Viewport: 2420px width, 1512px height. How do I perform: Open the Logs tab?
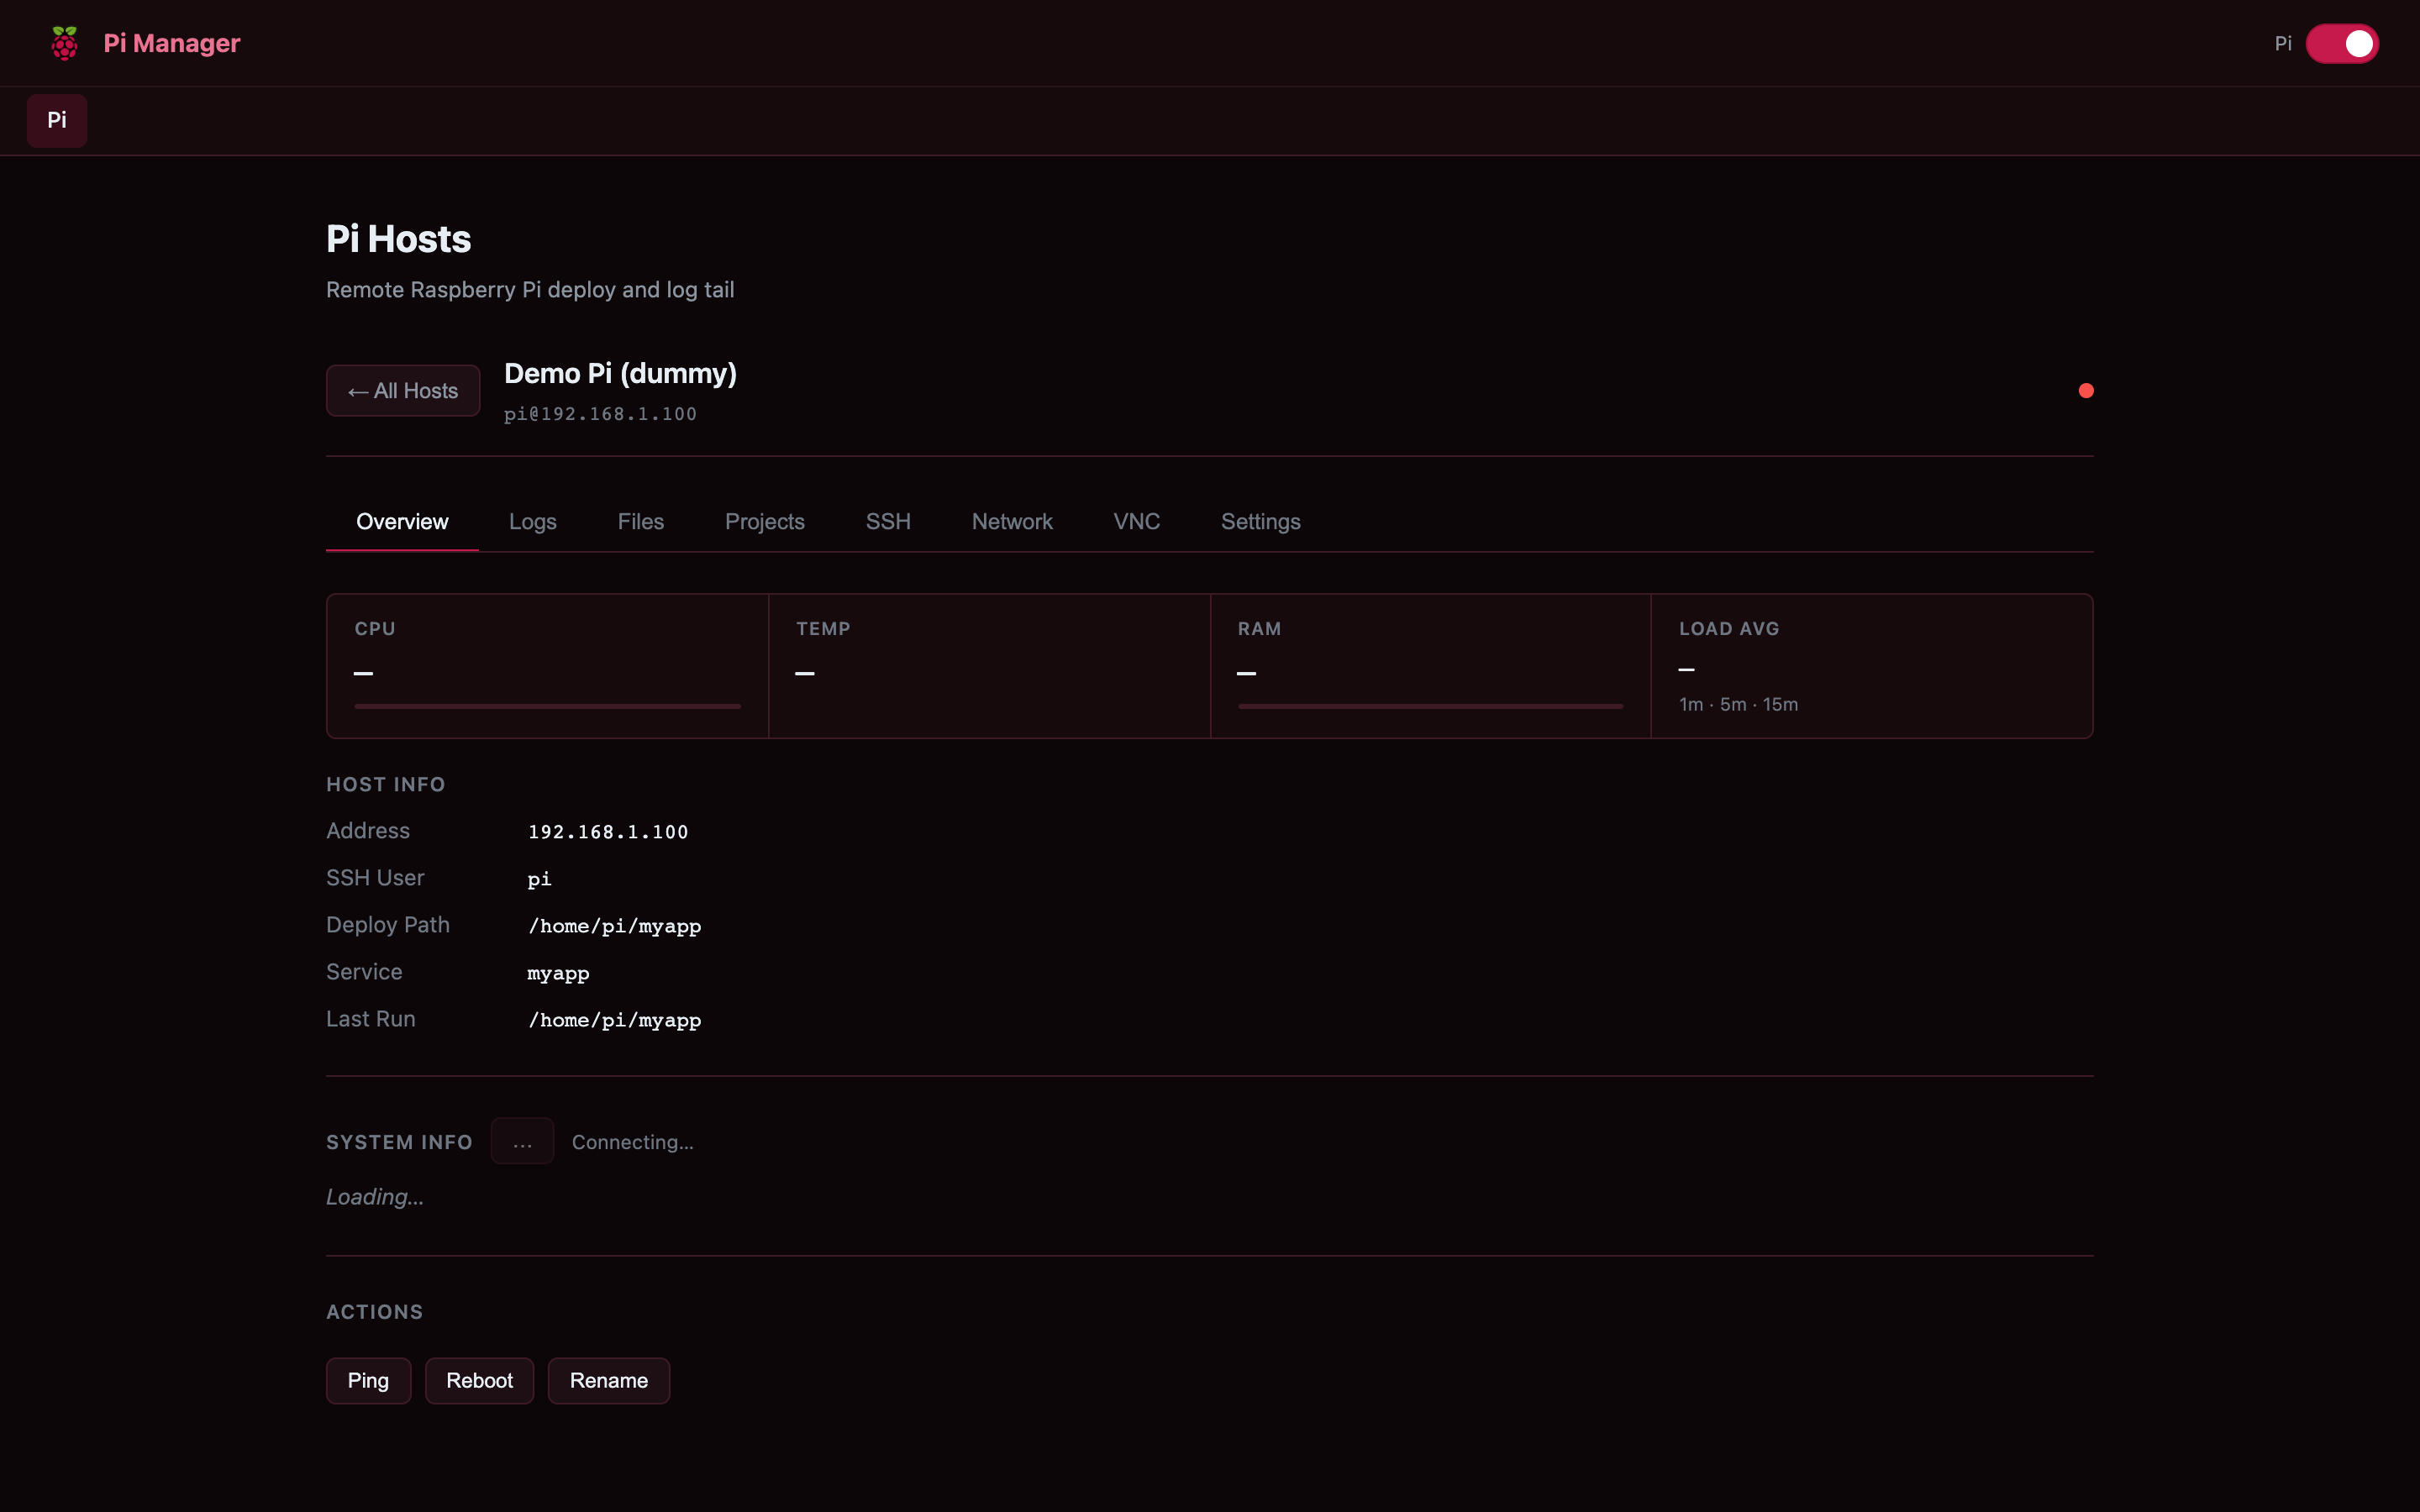coord(533,522)
